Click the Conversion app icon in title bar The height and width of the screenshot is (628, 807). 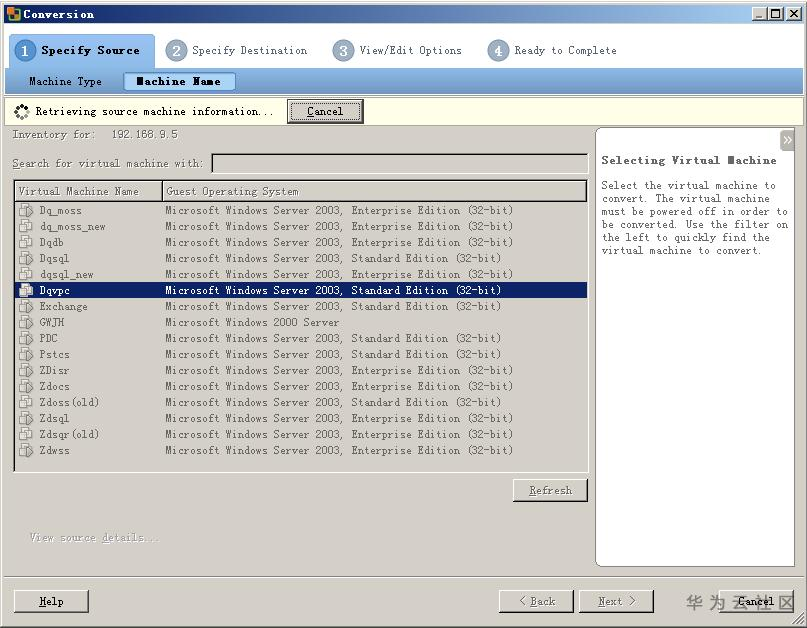(13, 14)
